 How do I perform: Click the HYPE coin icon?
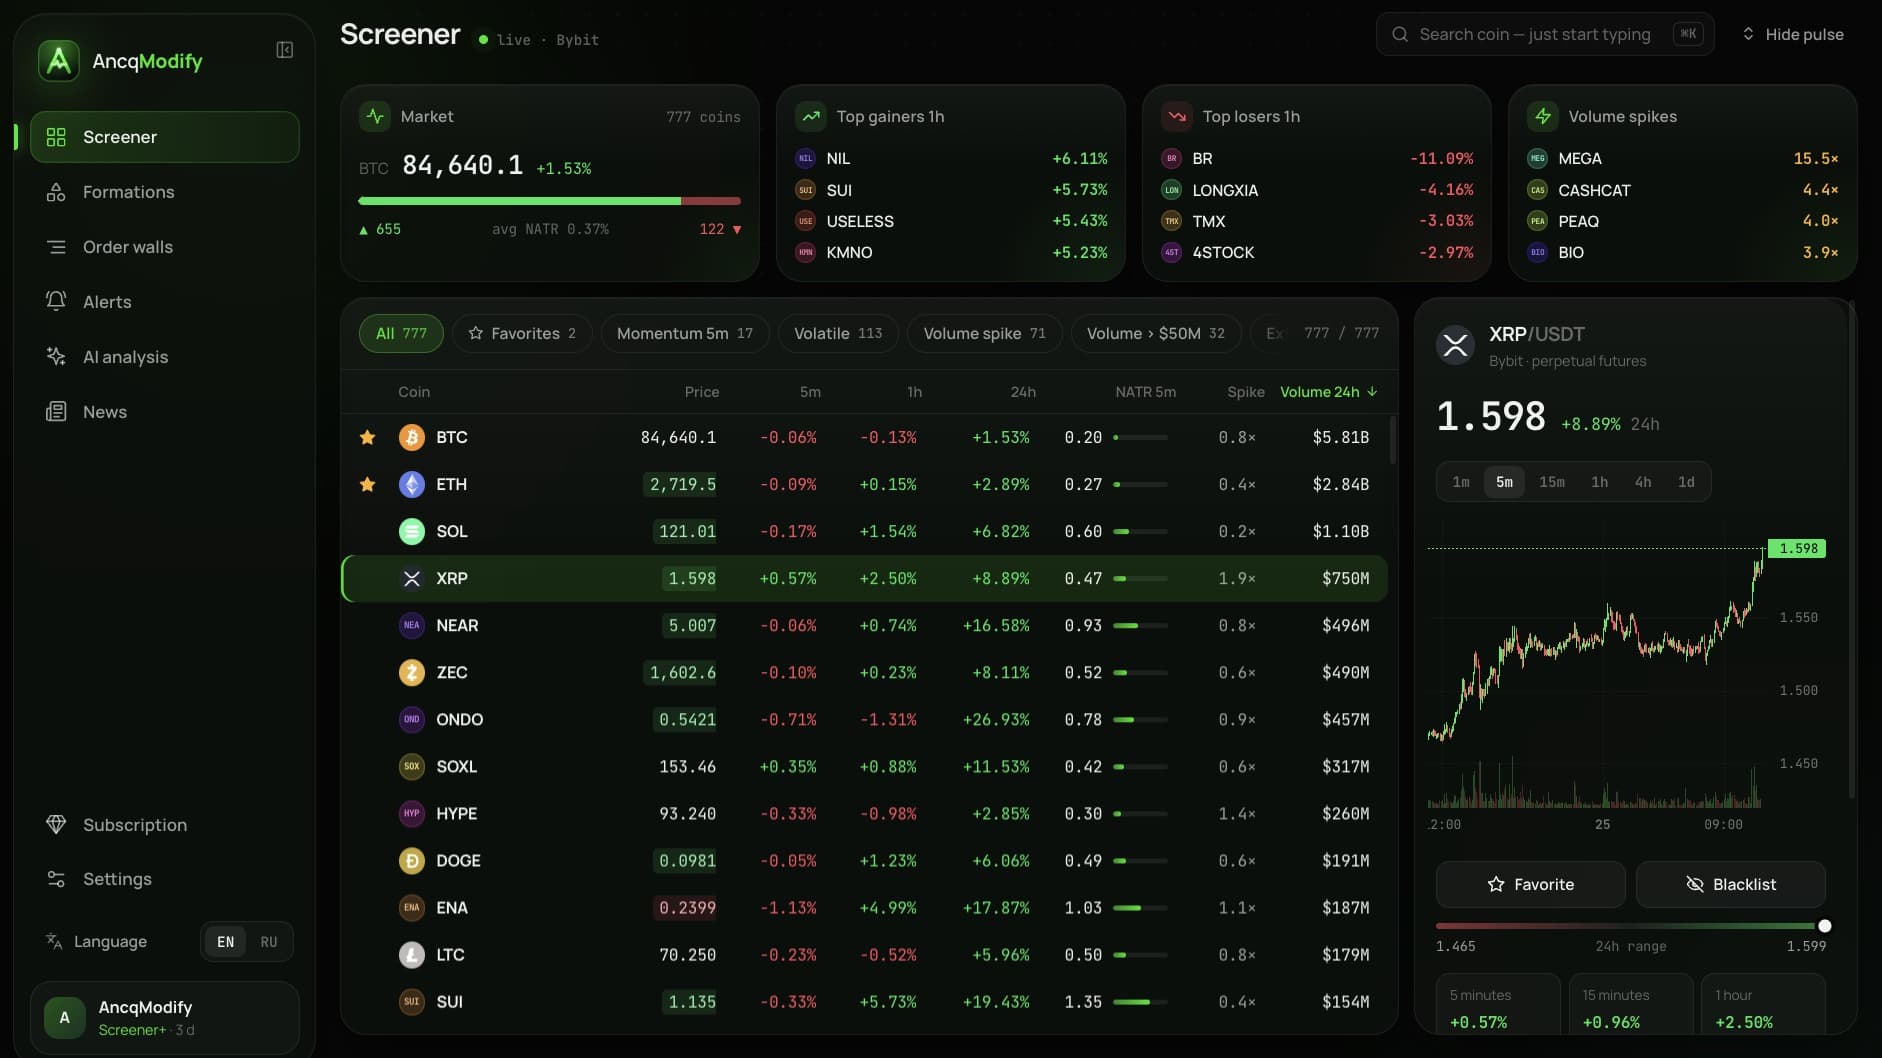[412, 813]
